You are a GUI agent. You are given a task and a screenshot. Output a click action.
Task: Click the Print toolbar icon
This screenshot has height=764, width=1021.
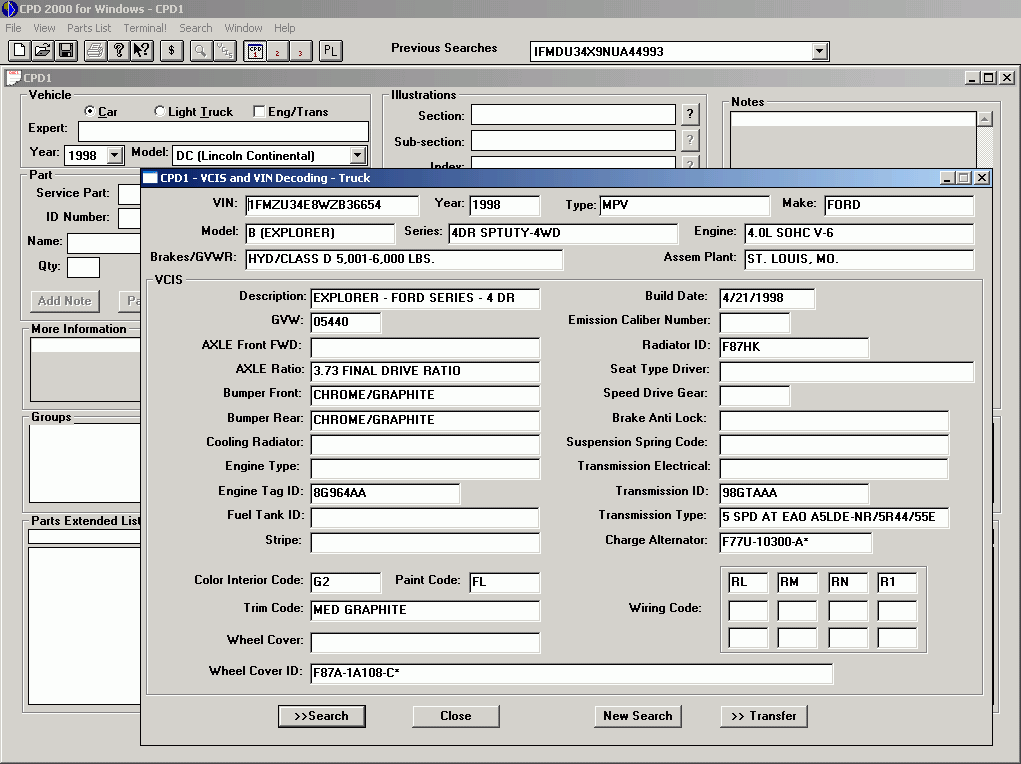[95, 51]
